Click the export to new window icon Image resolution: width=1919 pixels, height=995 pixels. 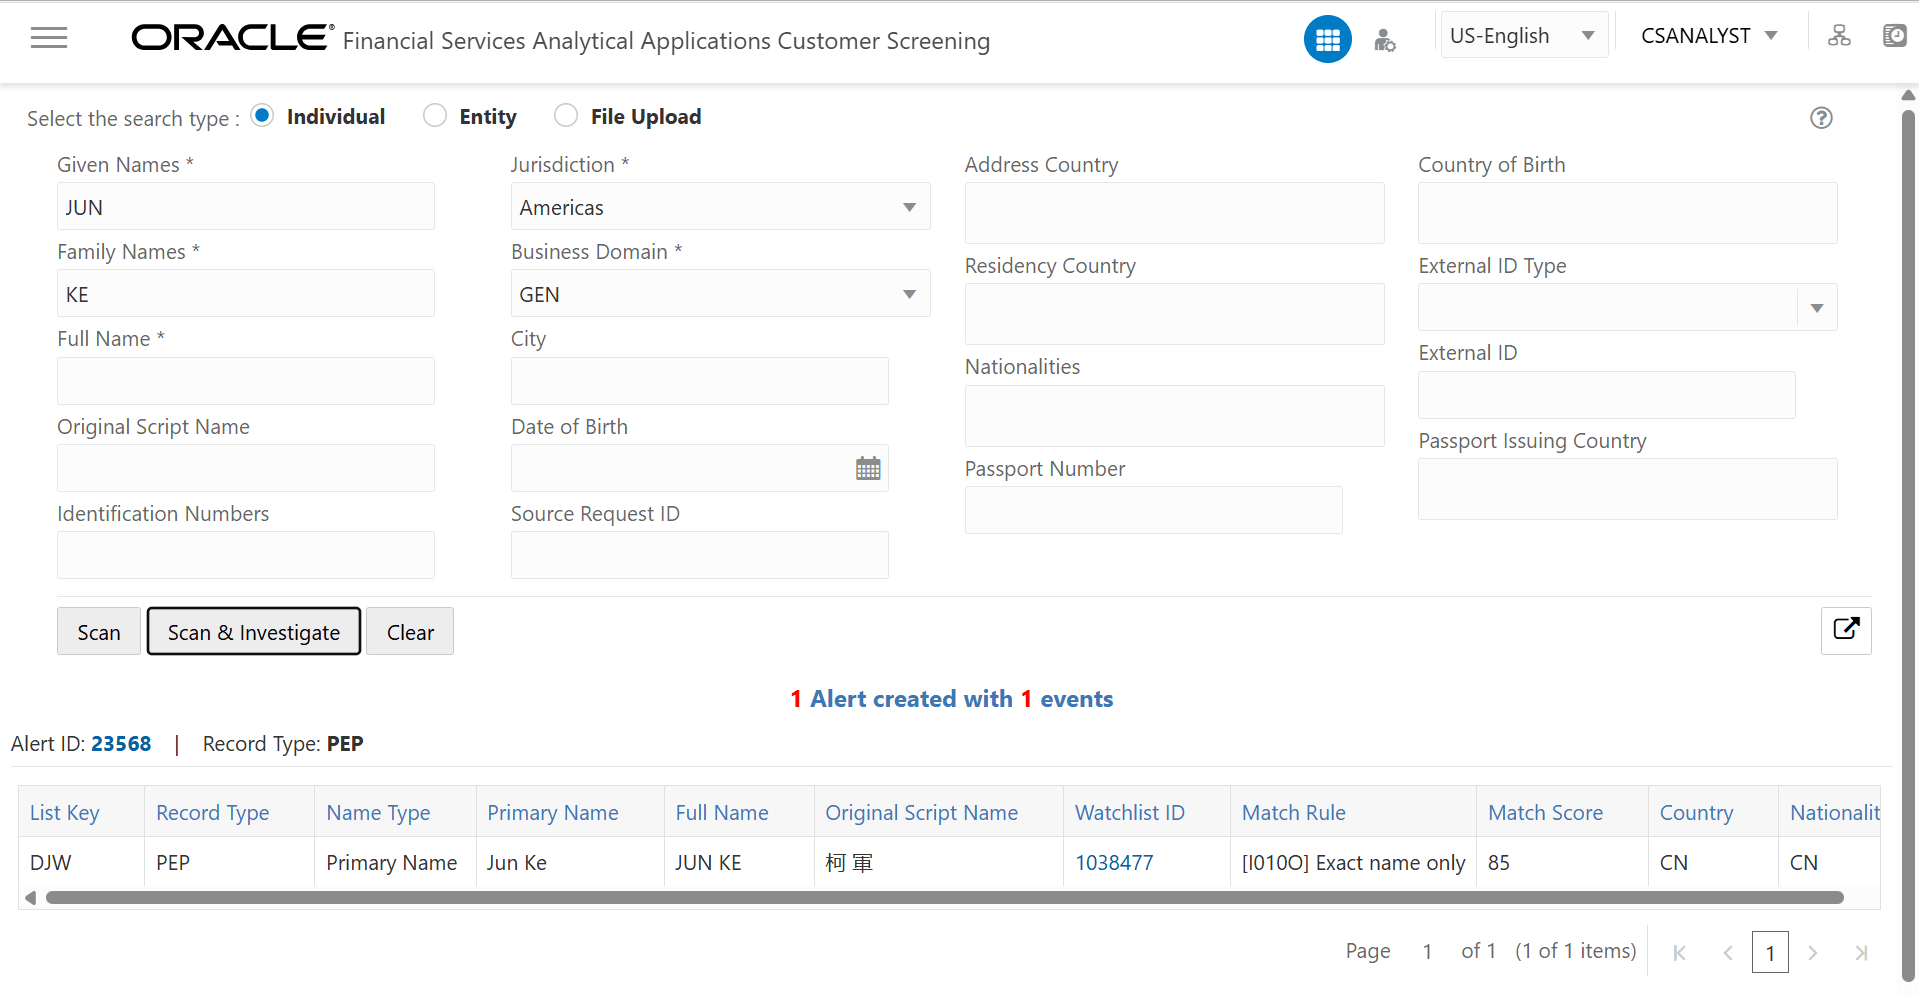click(1846, 630)
